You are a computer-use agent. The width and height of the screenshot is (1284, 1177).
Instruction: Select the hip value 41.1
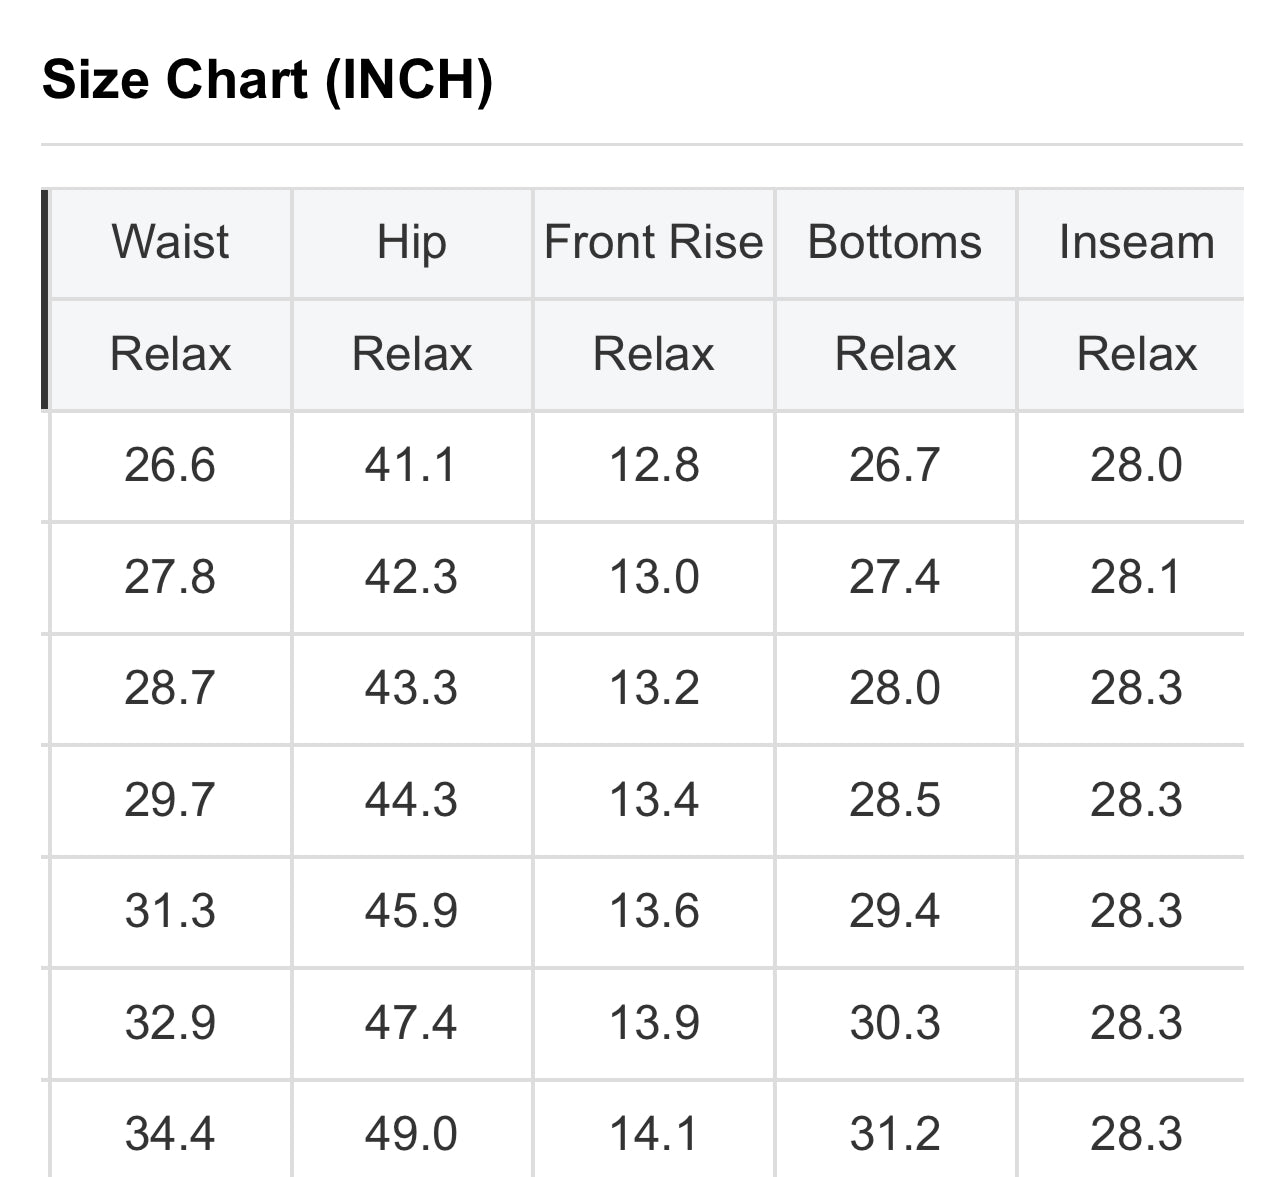point(411,465)
